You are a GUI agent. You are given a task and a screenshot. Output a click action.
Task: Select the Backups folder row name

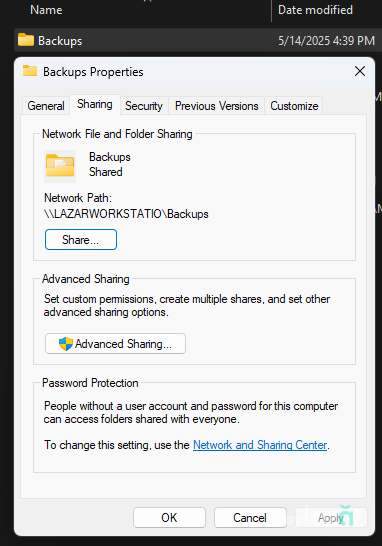(60, 41)
